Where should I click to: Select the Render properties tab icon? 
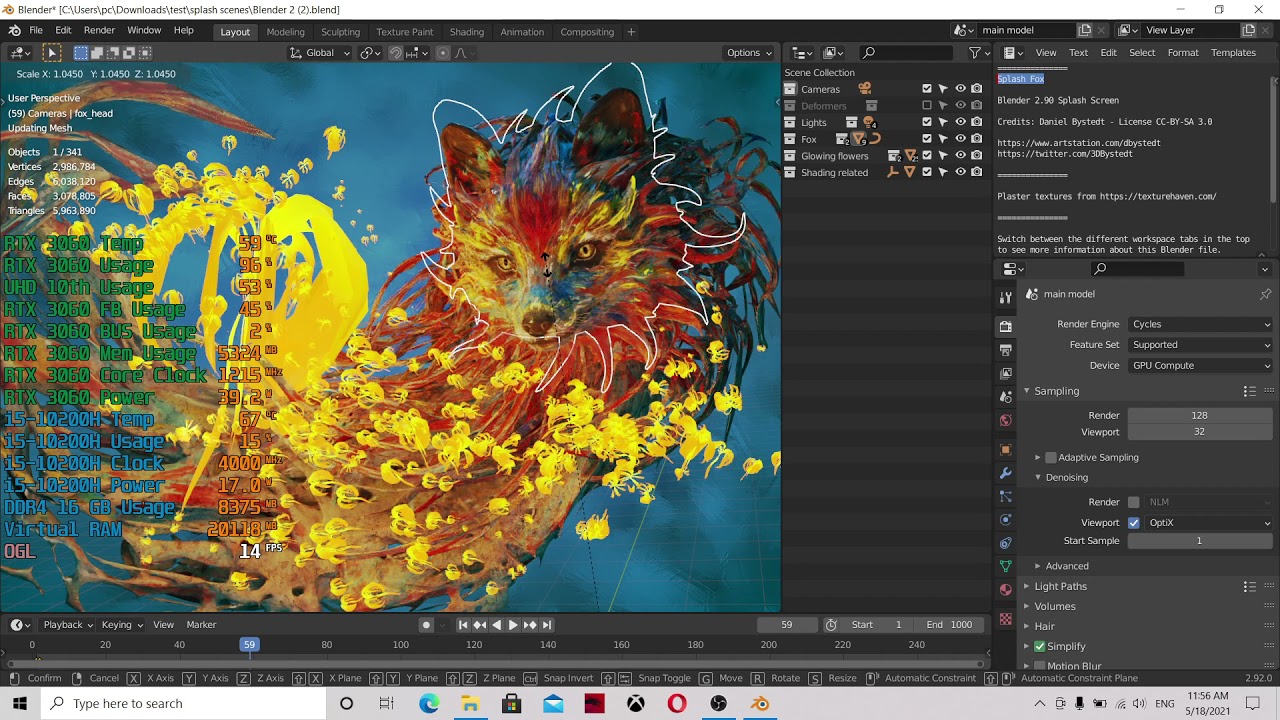[x=1006, y=326]
